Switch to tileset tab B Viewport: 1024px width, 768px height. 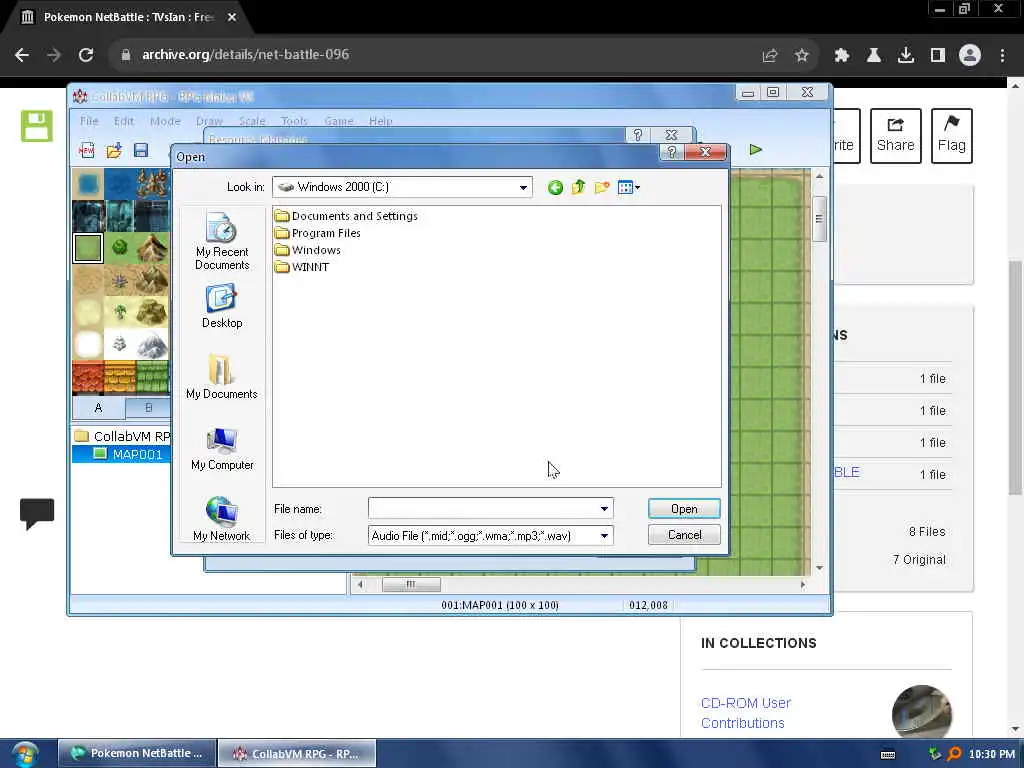148,408
